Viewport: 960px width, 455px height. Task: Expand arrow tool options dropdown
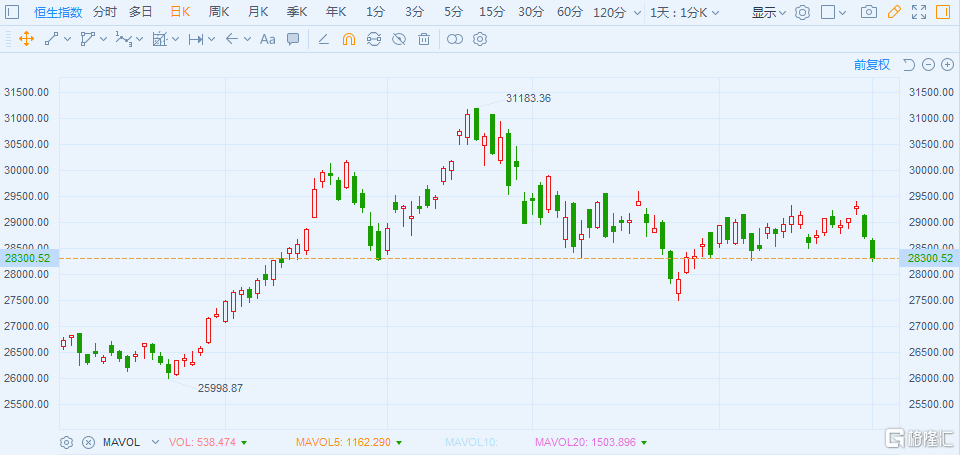coord(247,39)
